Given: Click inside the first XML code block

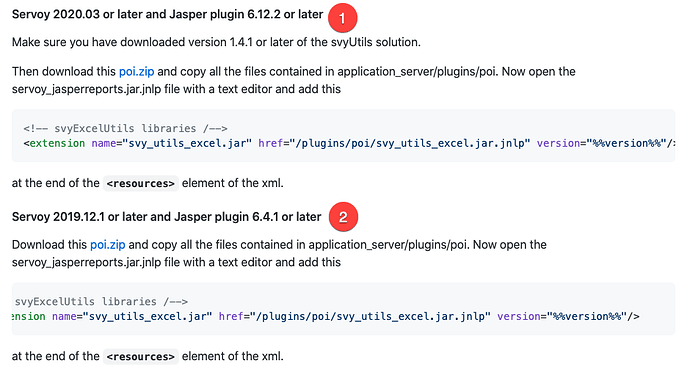Looking at the screenshot, I should 343,136.
